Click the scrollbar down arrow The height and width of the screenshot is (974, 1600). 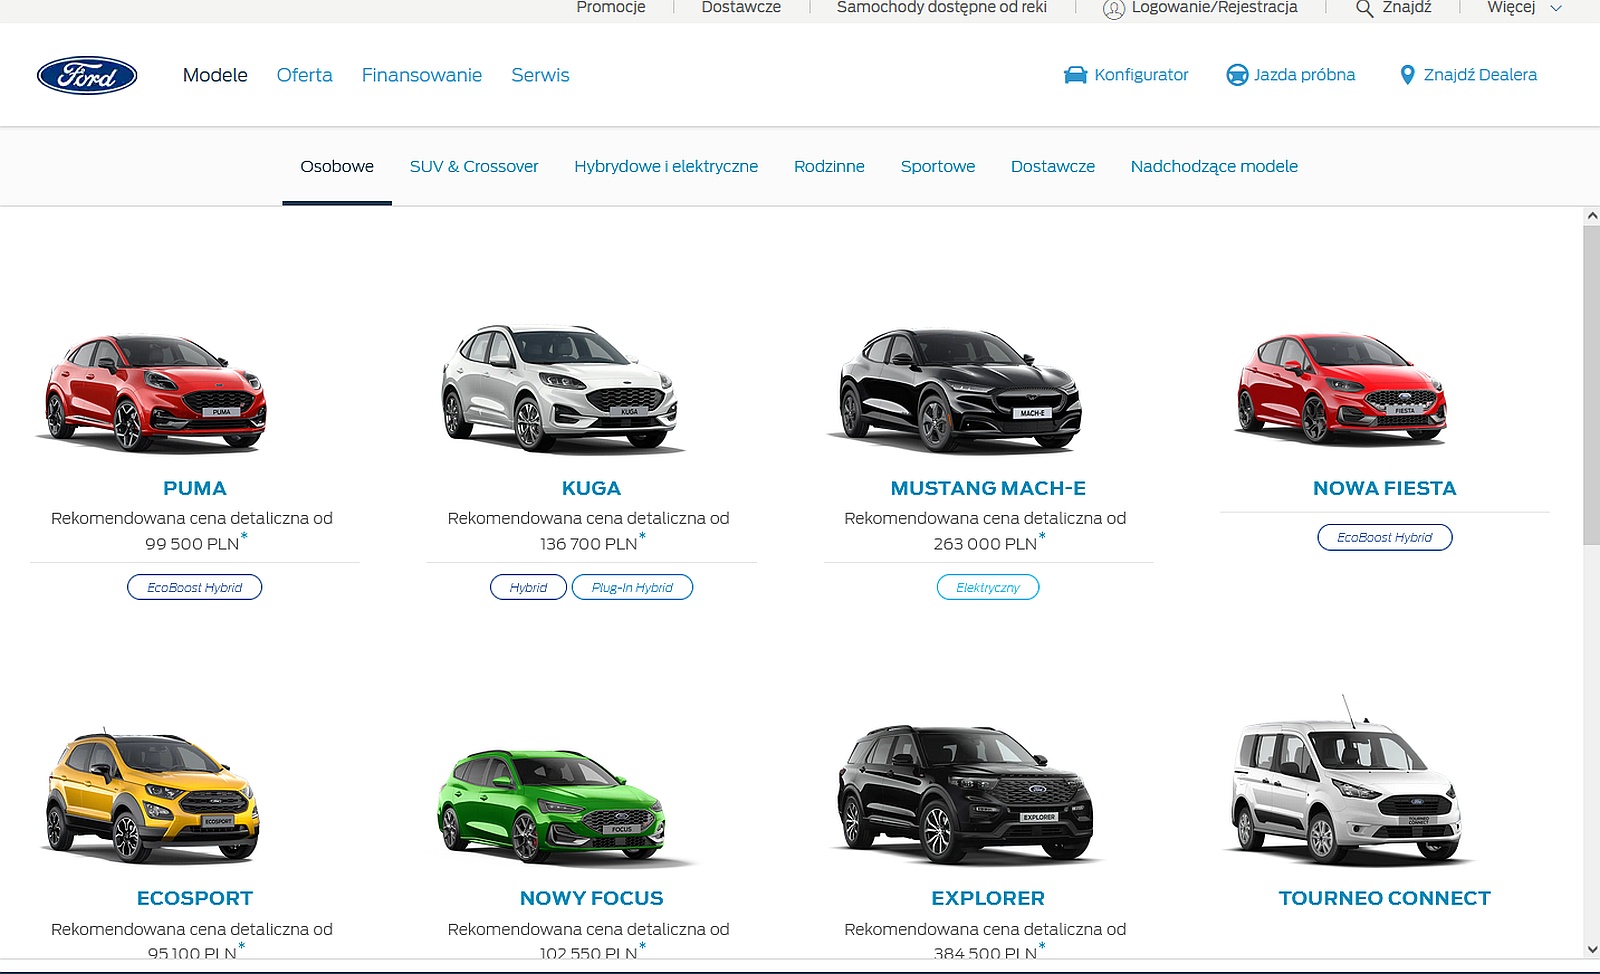click(1591, 950)
